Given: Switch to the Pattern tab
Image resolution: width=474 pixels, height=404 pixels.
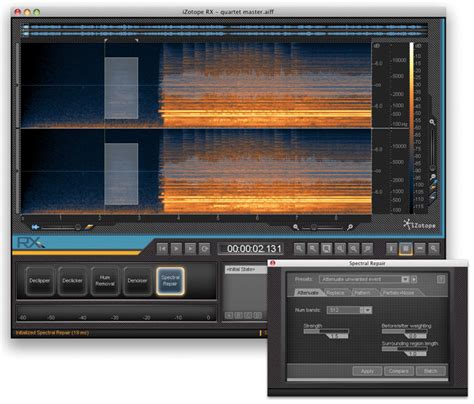Looking at the screenshot, I should pos(362,292).
